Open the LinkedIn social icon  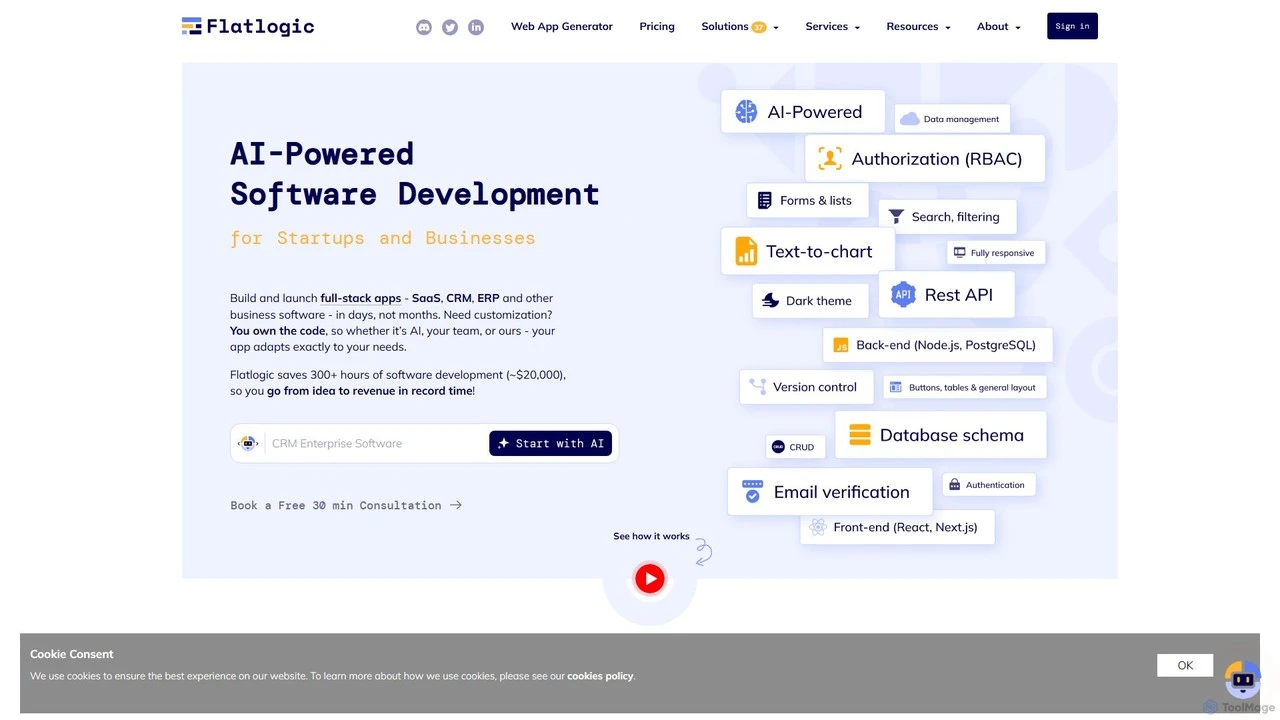(476, 27)
